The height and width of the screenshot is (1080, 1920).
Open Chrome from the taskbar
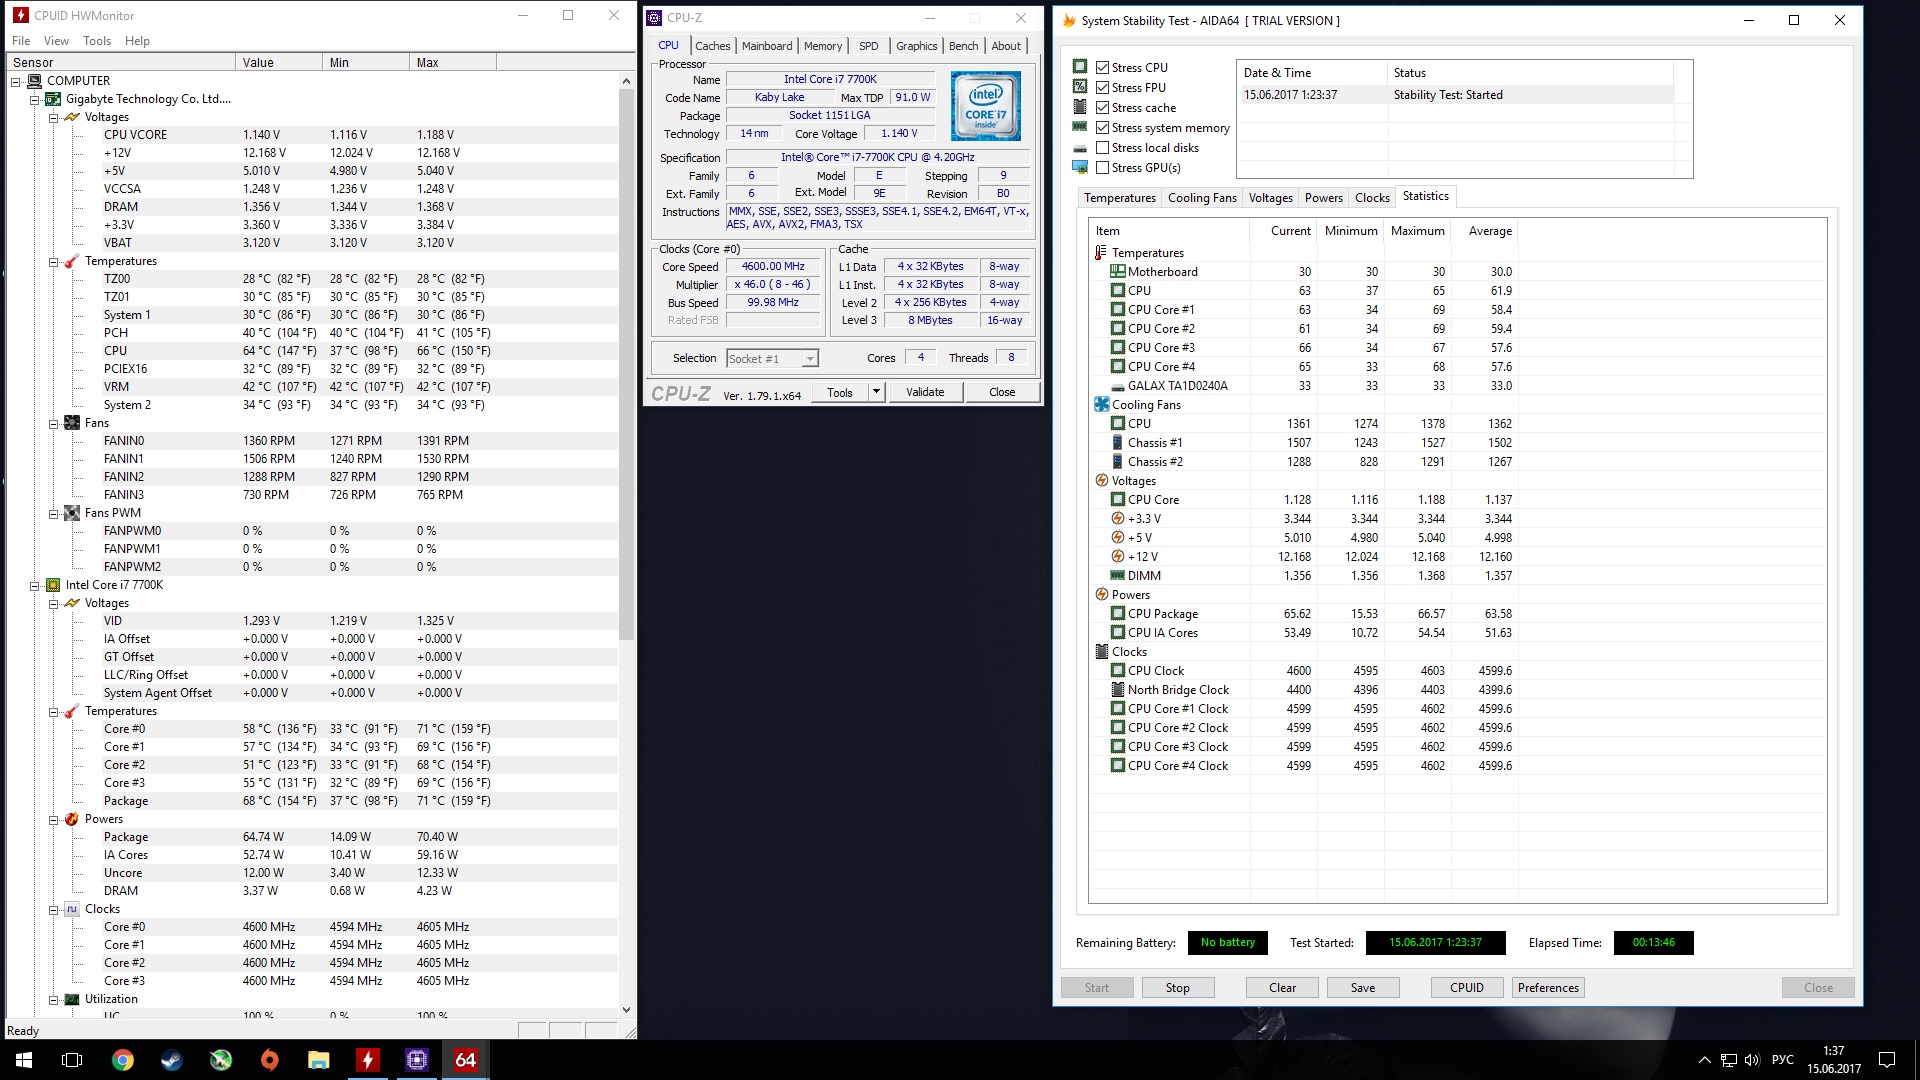[x=123, y=1060]
